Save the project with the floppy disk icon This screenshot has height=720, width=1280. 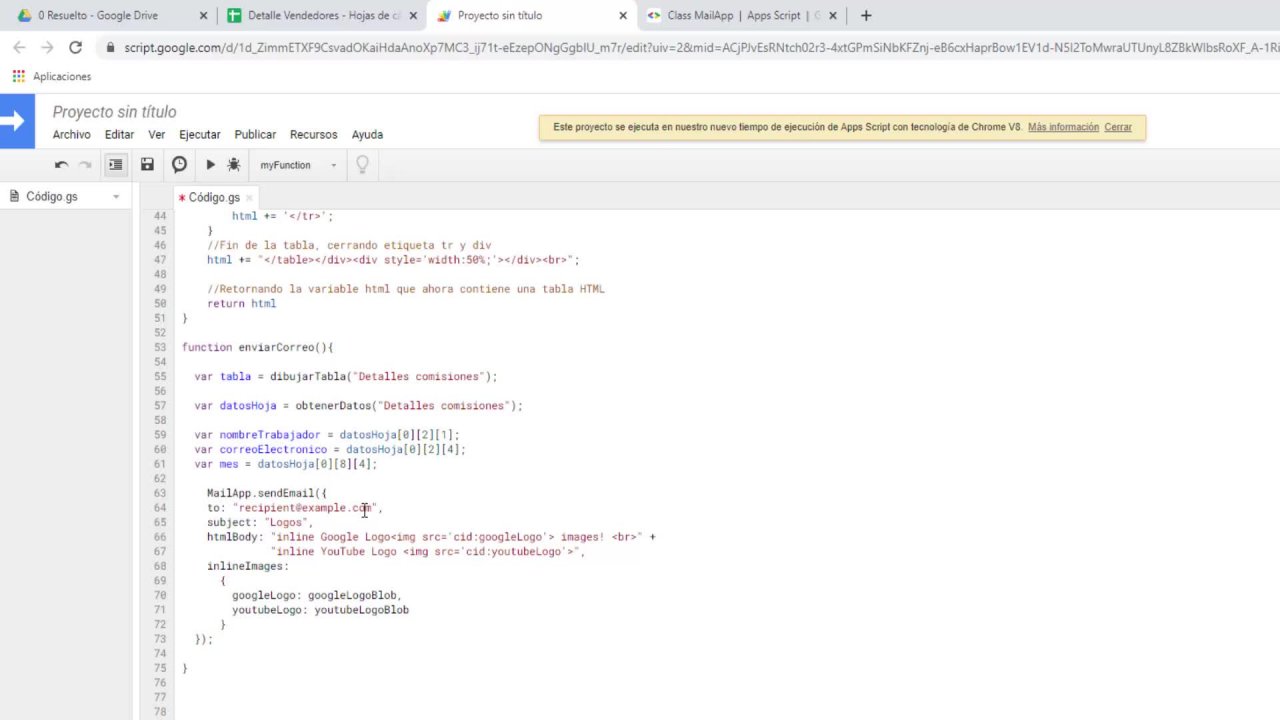[147, 165]
